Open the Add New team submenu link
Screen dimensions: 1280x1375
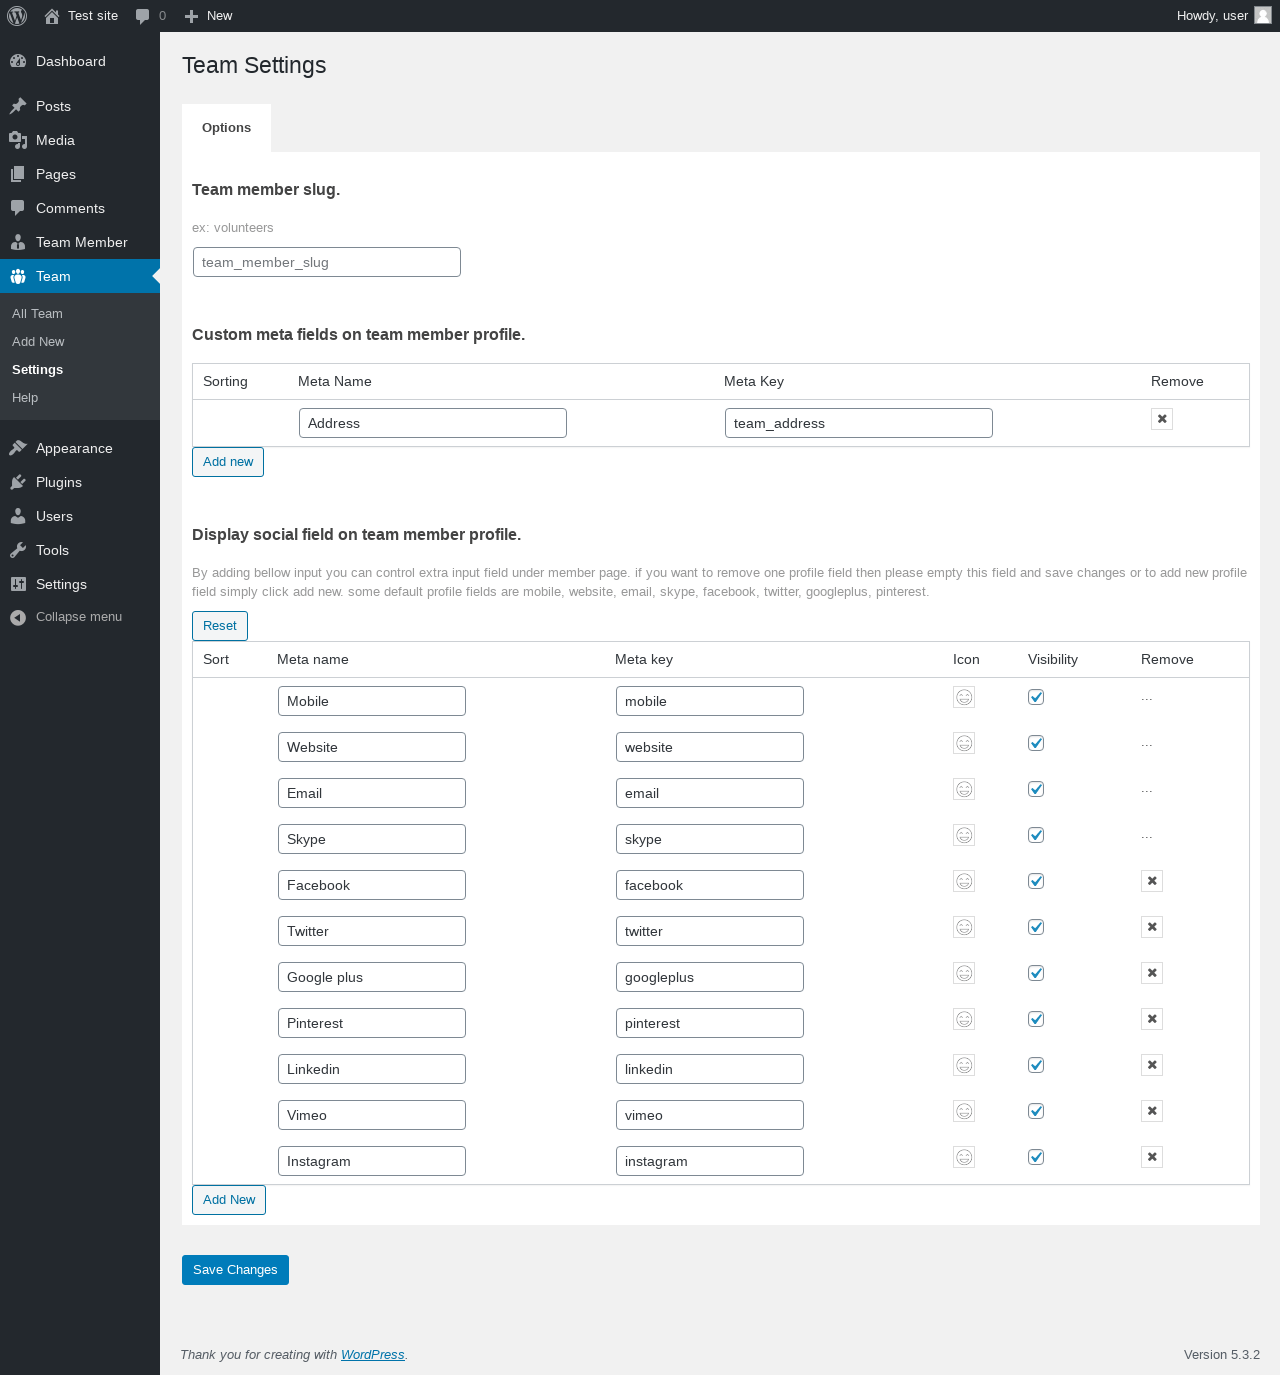(80, 342)
